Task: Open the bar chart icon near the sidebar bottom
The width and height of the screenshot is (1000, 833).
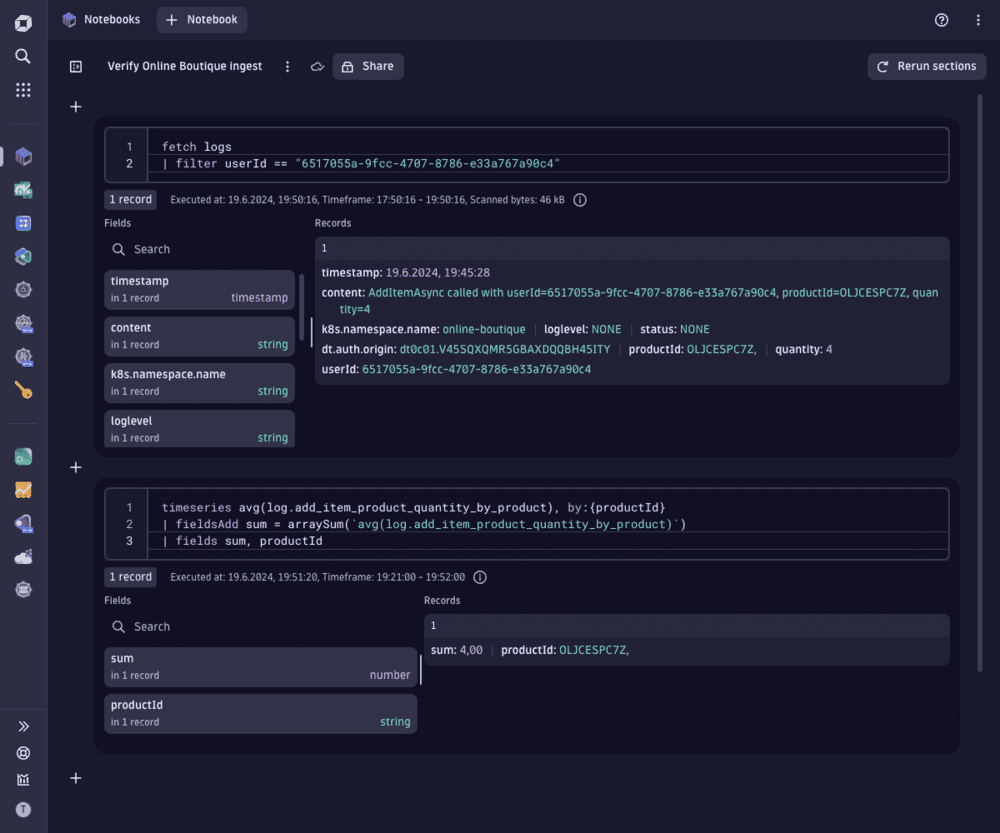Action: click(23, 780)
